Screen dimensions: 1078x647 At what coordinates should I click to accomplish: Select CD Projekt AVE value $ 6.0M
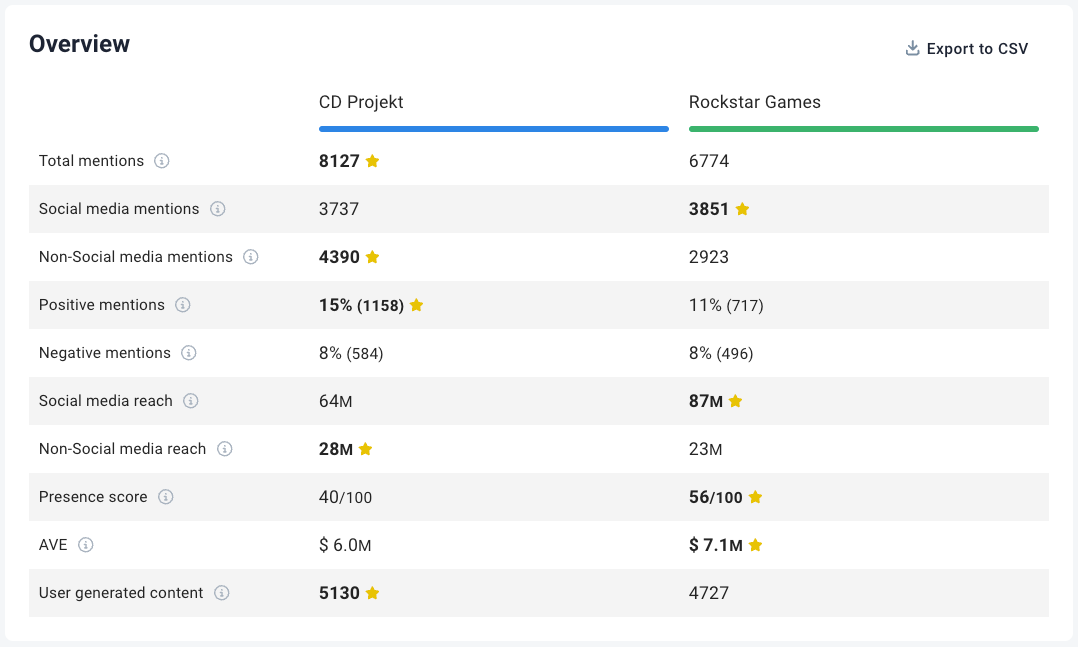click(345, 545)
